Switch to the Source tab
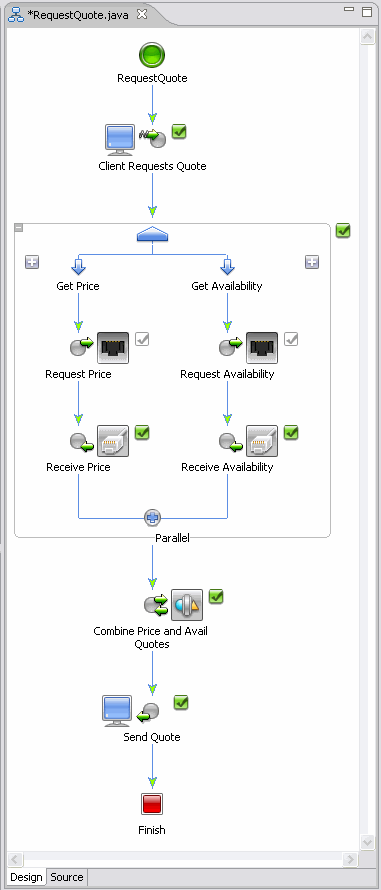This screenshot has width=381, height=890. tap(66, 877)
